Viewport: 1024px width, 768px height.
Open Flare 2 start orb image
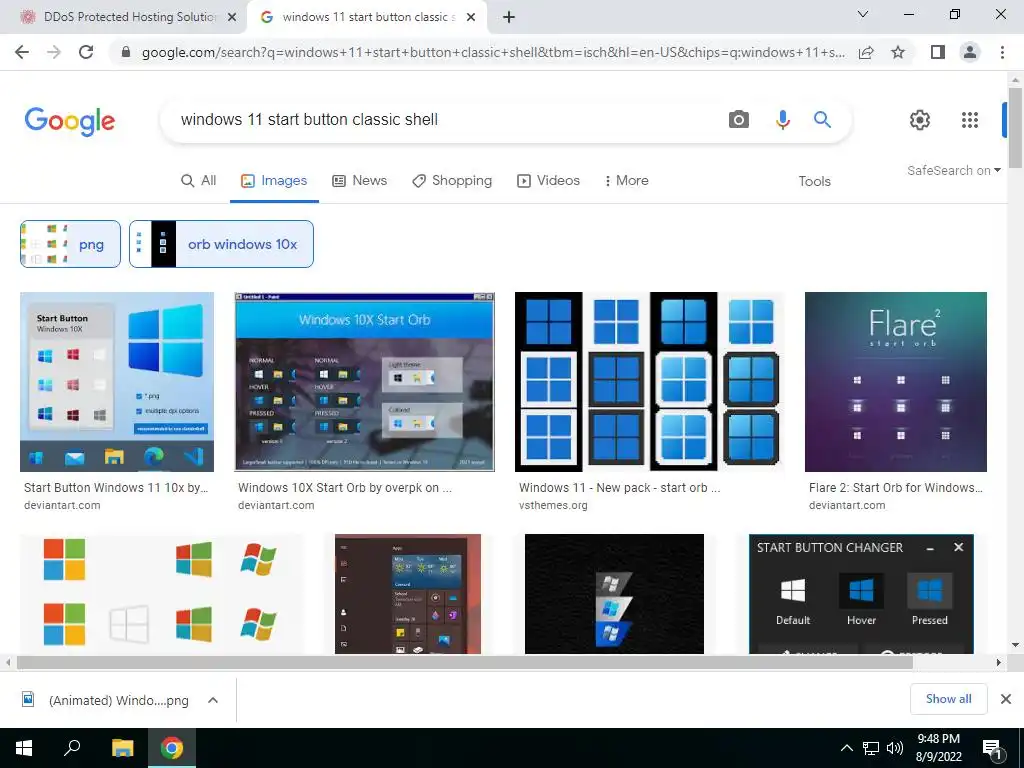[896, 382]
